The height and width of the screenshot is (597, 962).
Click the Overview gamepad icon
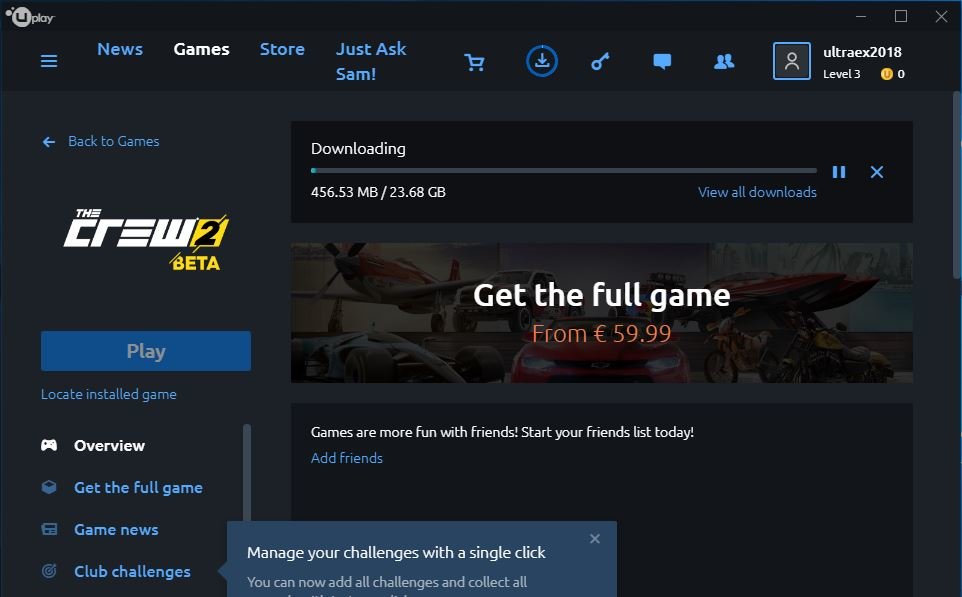point(49,445)
